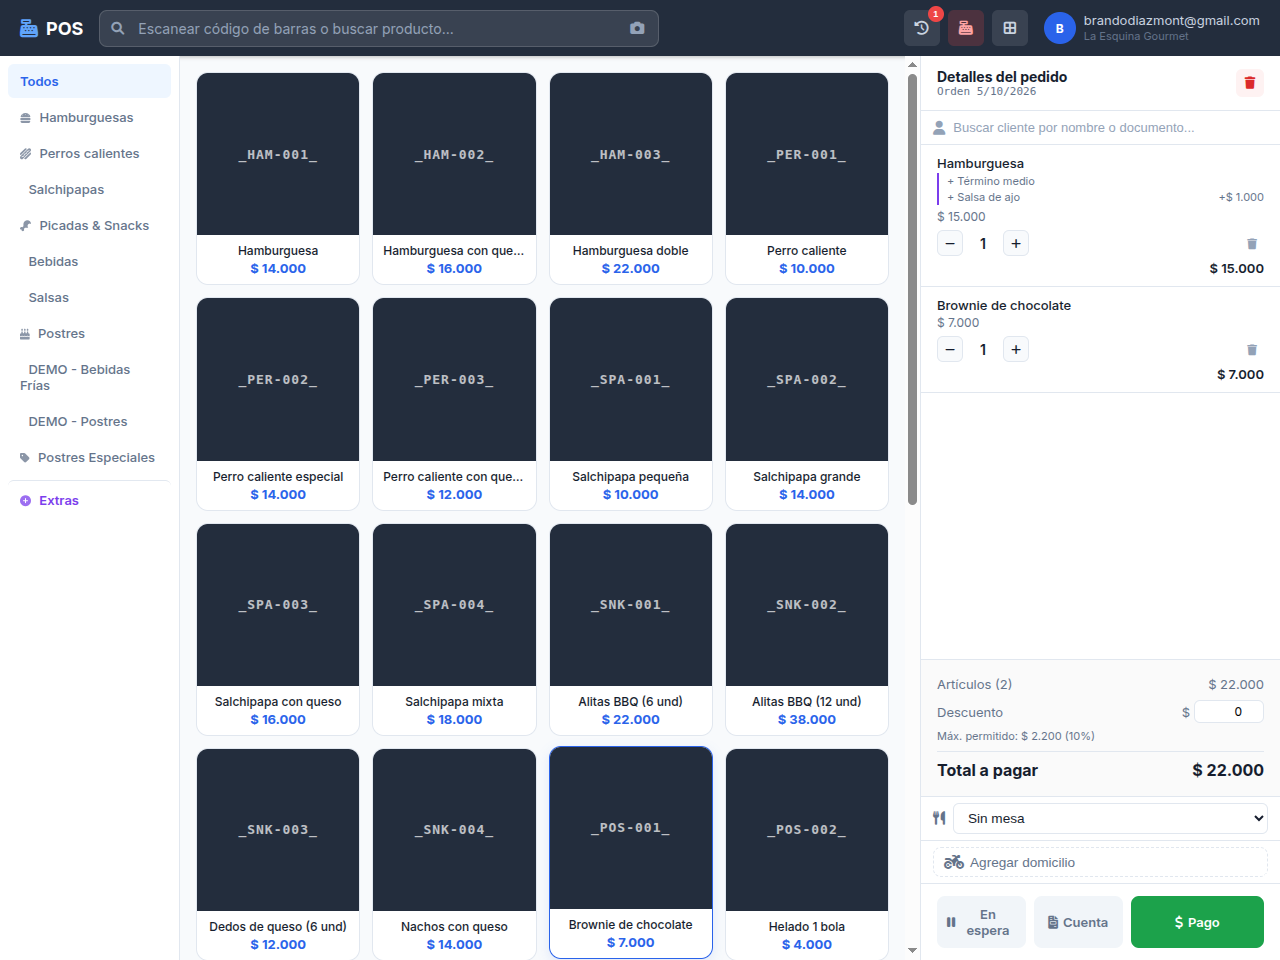
Task: Open the Extras section
Action: tap(89, 500)
